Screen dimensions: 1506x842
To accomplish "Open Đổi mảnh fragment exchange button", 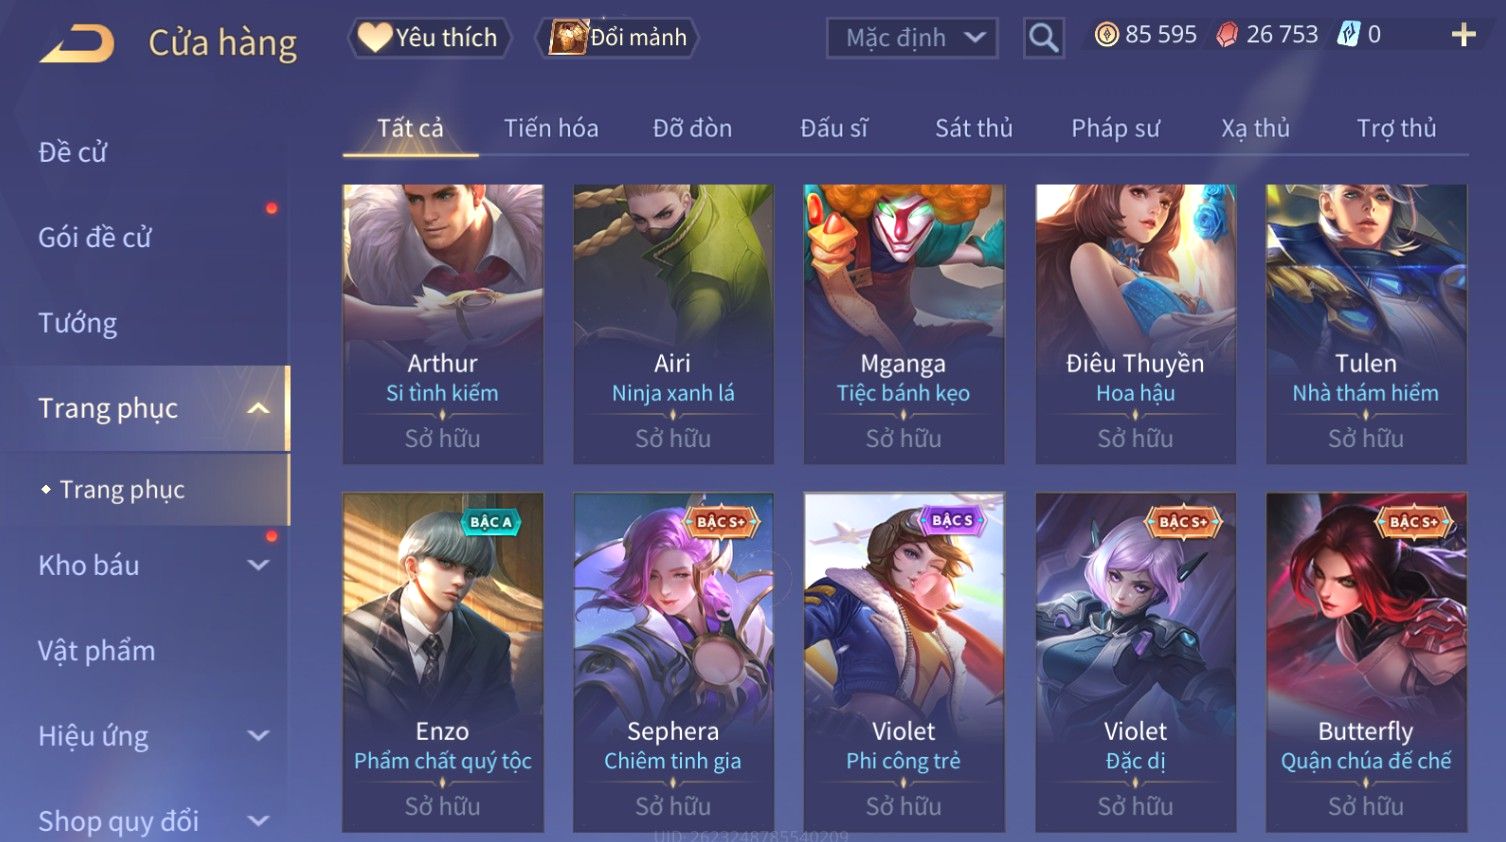I will click(x=619, y=38).
